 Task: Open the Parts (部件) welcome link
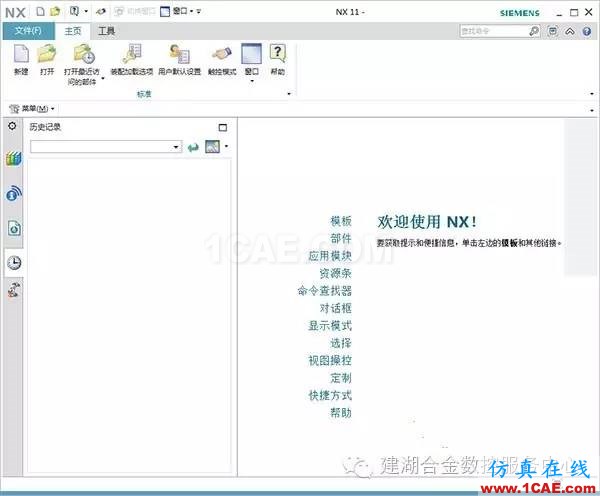pos(341,238)
